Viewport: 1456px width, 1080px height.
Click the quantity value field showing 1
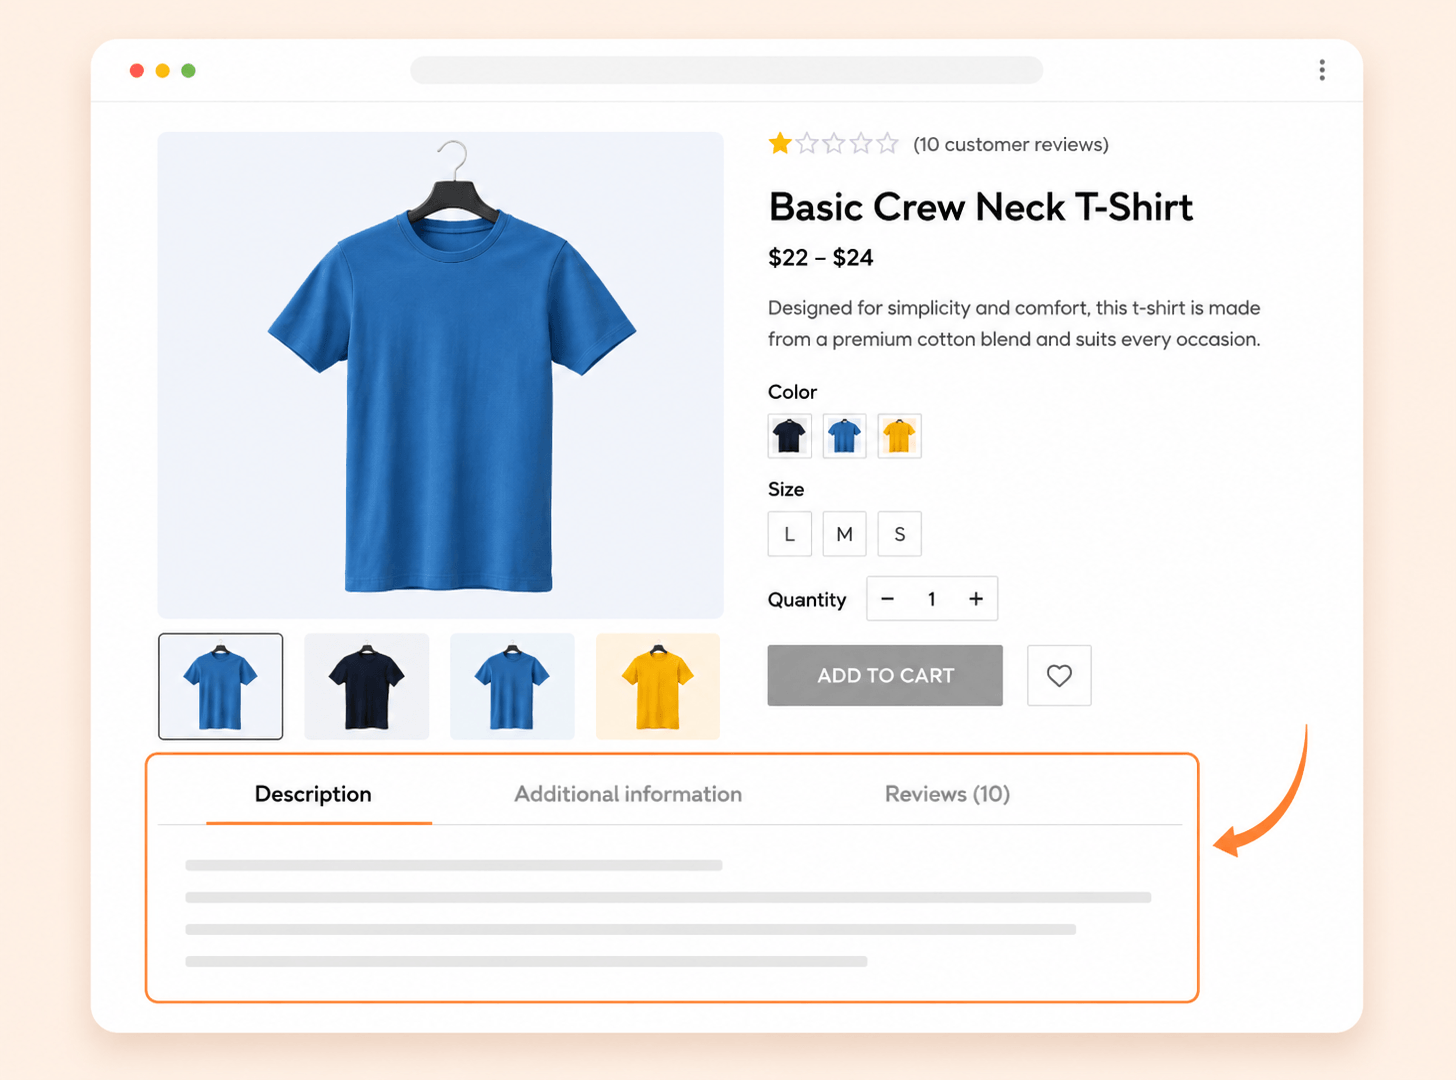pos(932,598)
